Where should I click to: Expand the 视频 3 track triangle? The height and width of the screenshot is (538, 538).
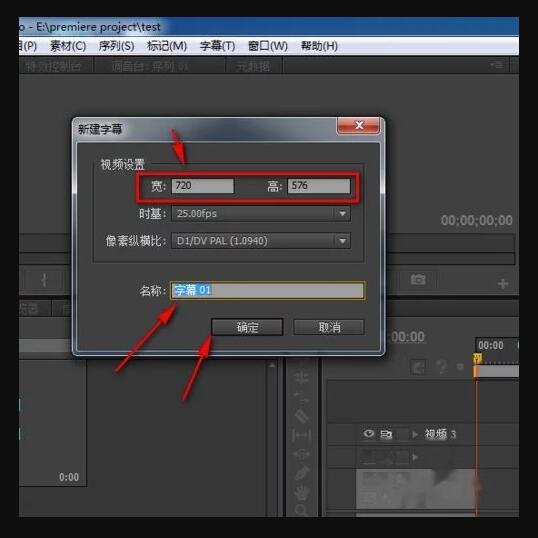(x=415, y=434)
